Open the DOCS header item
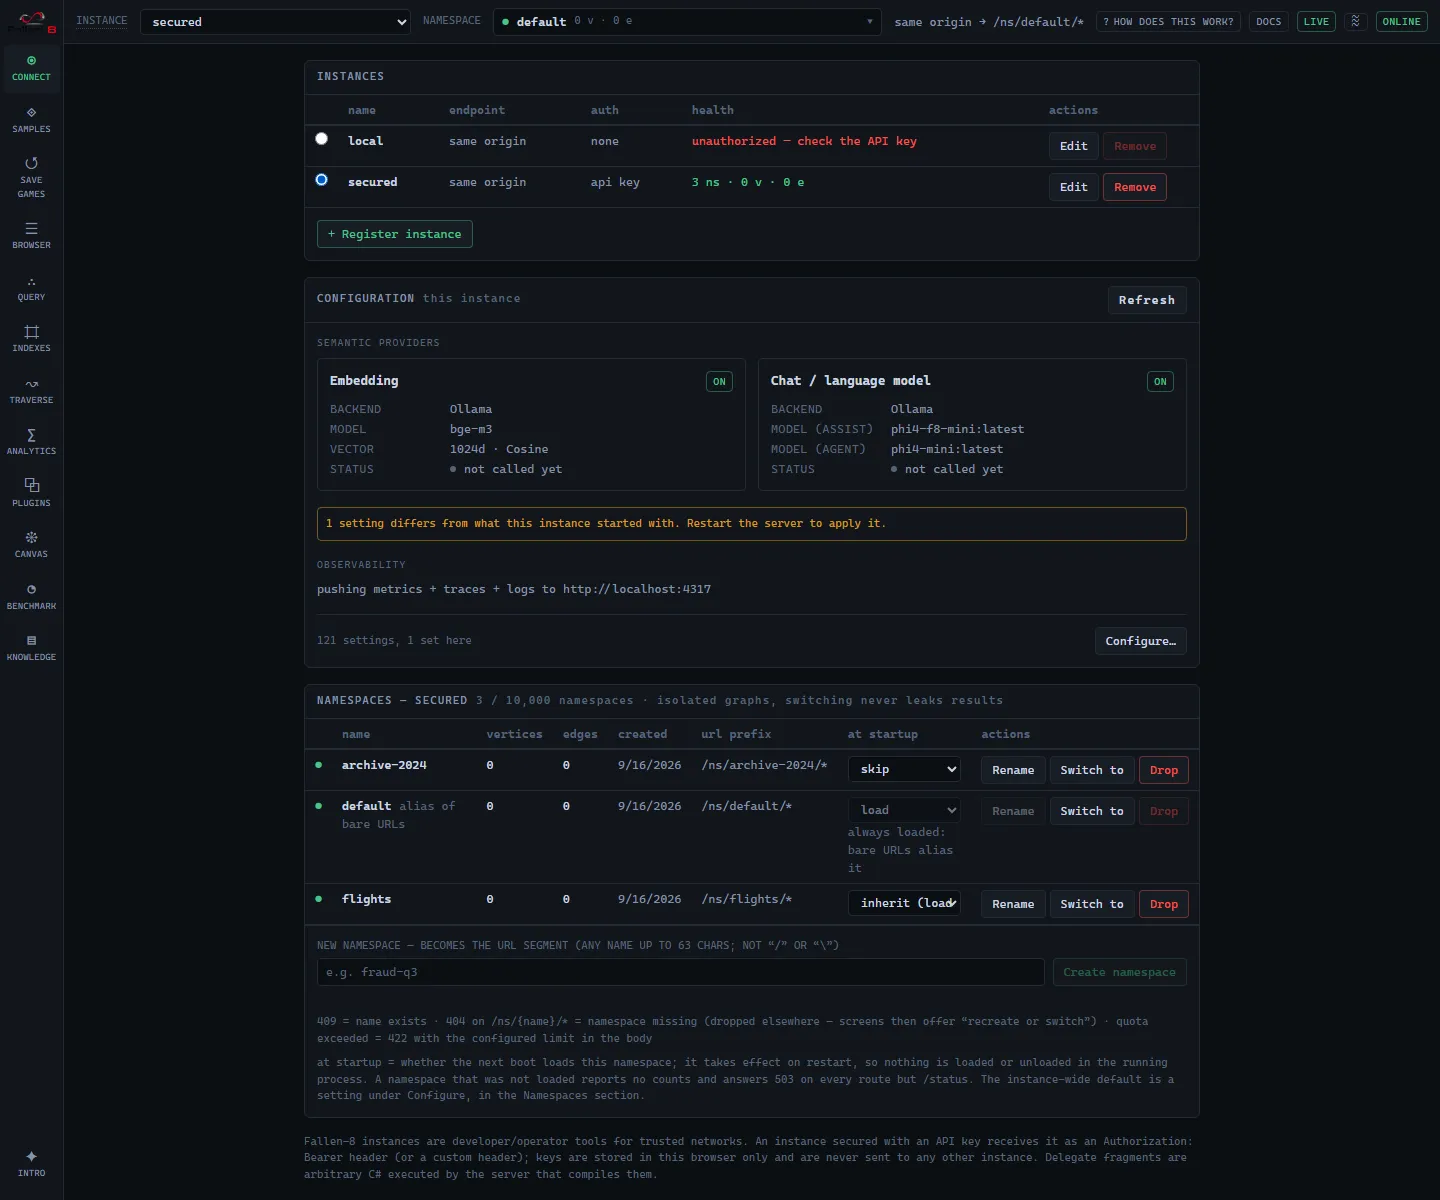 click(x=1268, y=21)
